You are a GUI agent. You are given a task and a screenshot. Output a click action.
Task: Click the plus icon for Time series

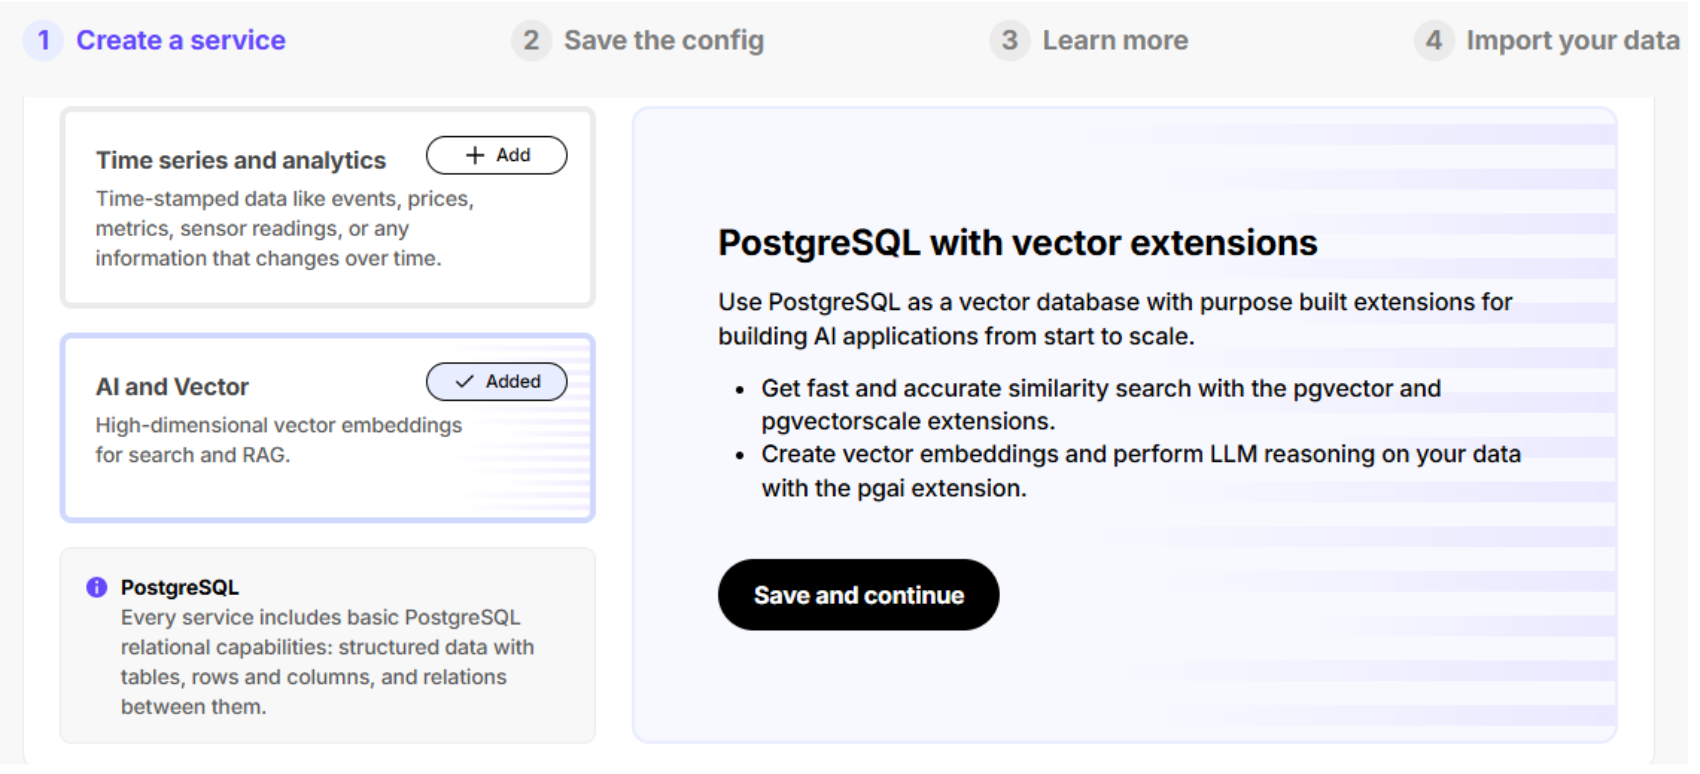(x=475, y=155)
